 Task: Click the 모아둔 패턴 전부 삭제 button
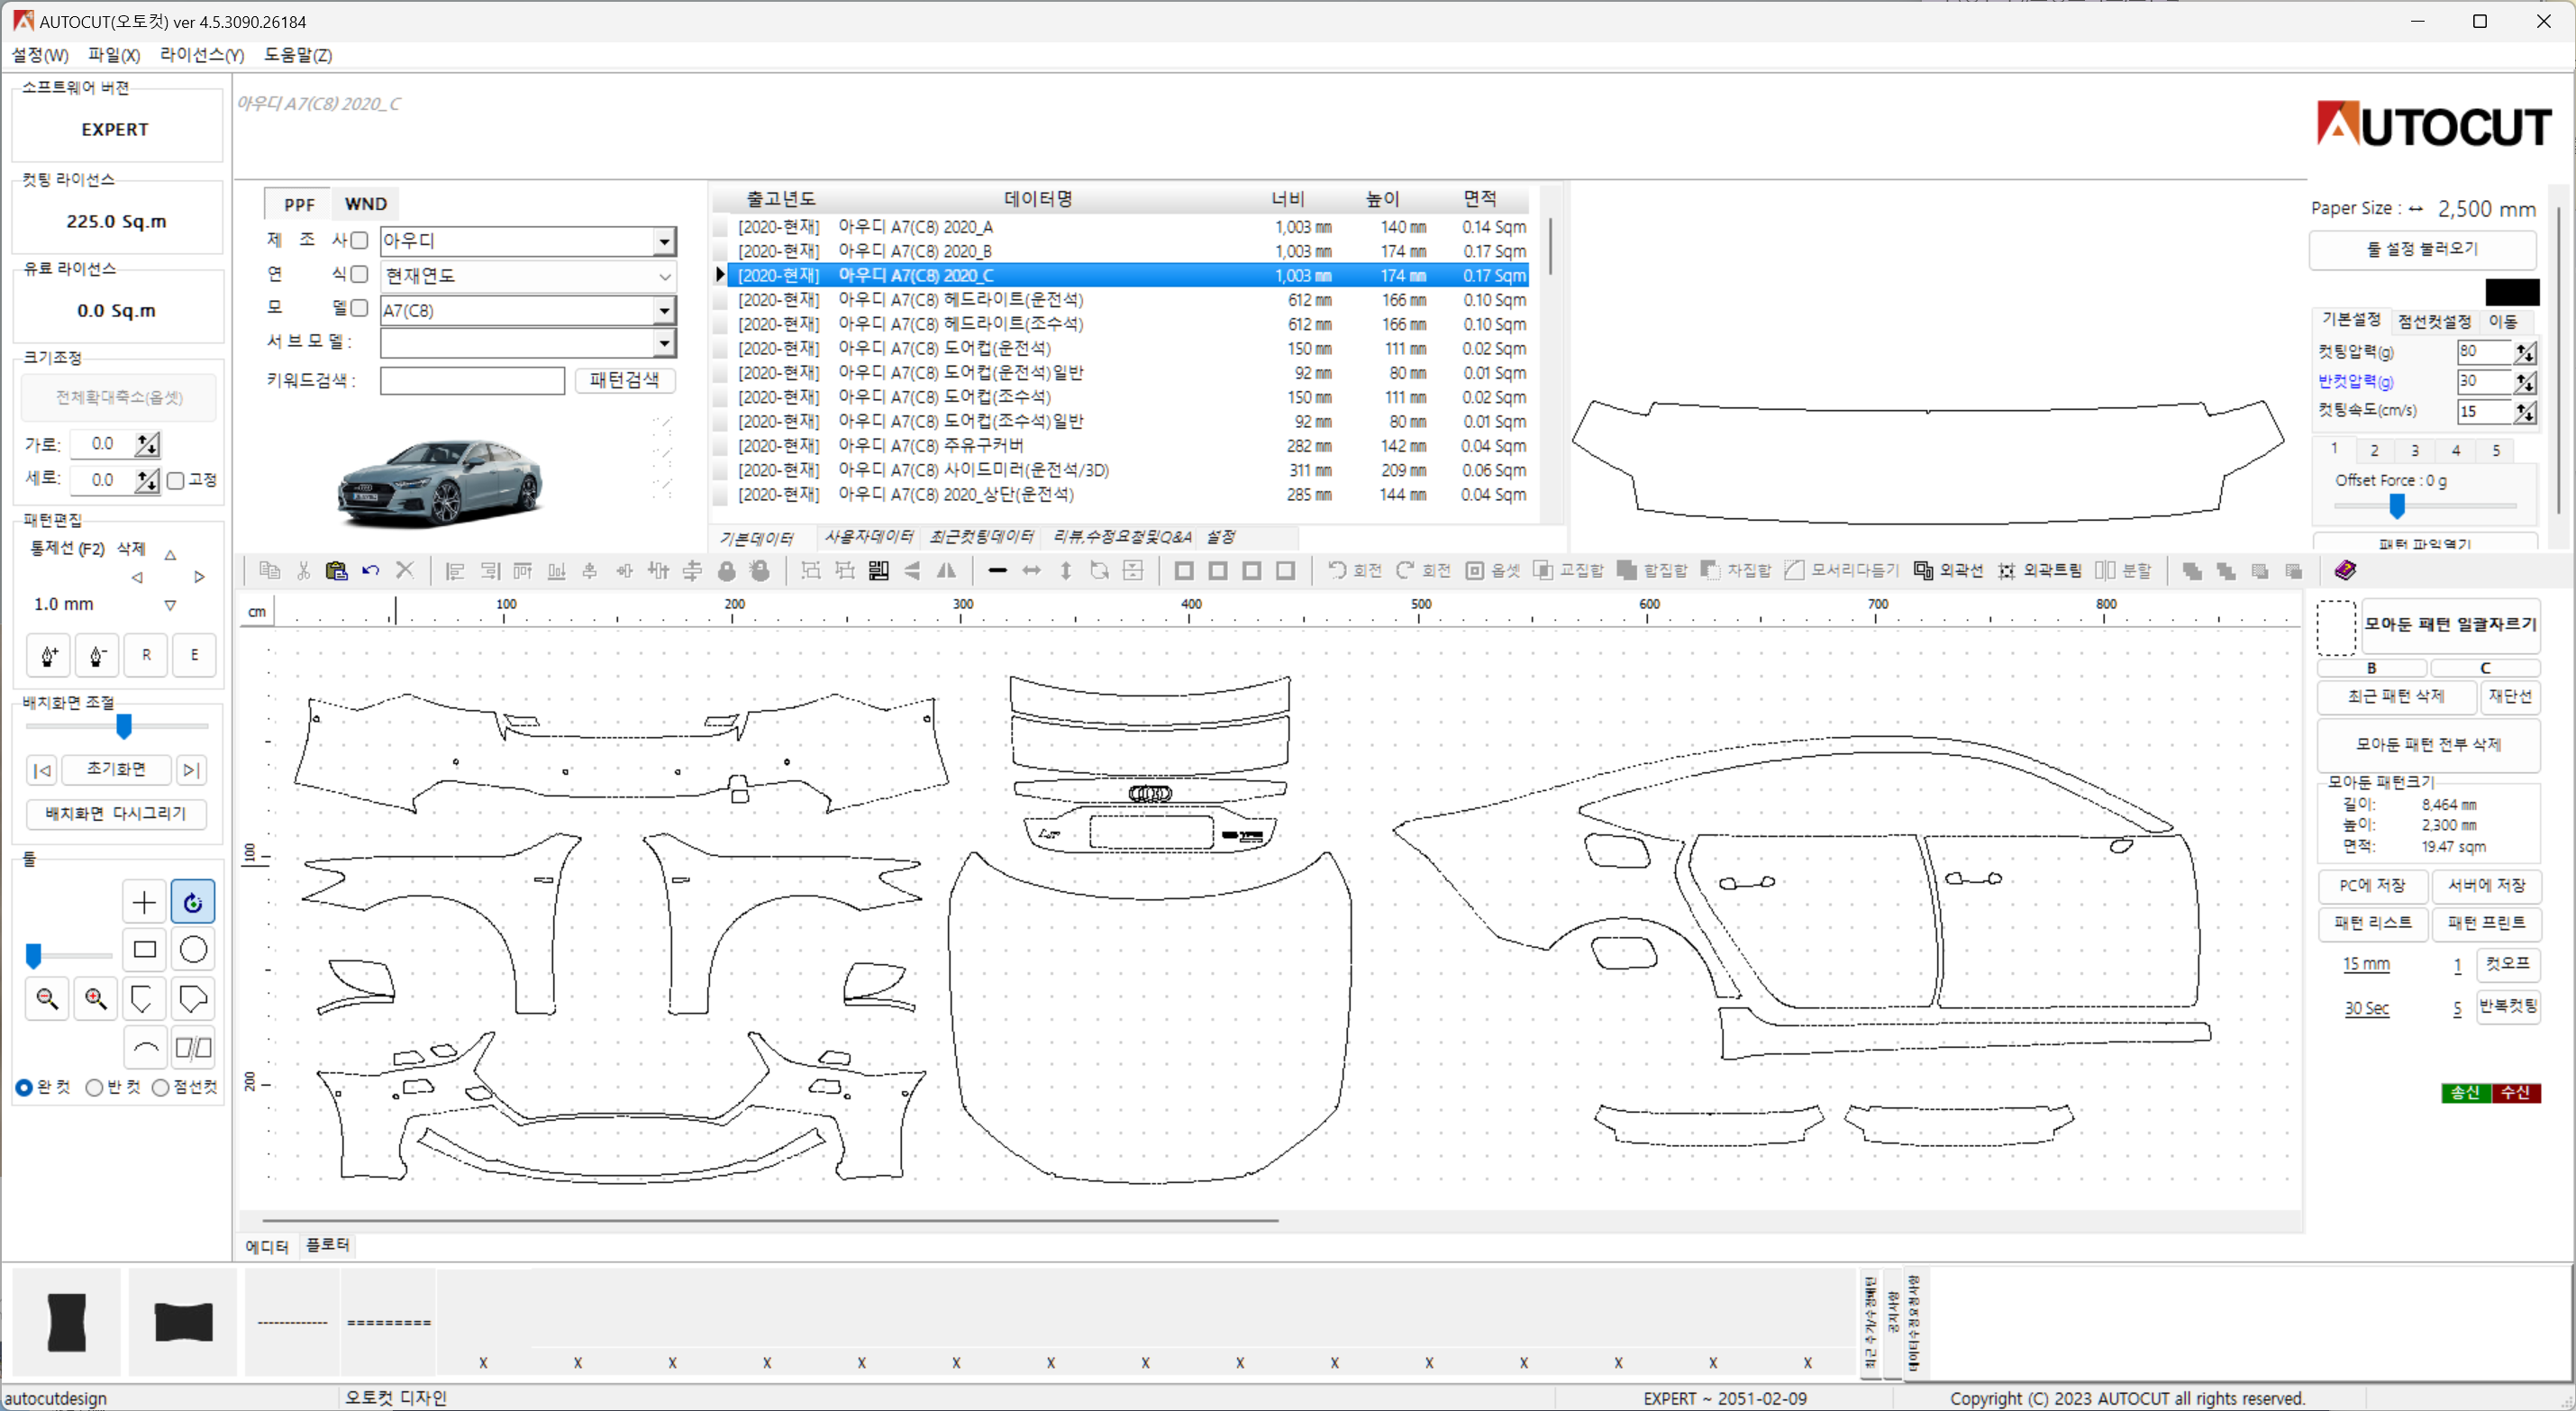coord(2427,744)
